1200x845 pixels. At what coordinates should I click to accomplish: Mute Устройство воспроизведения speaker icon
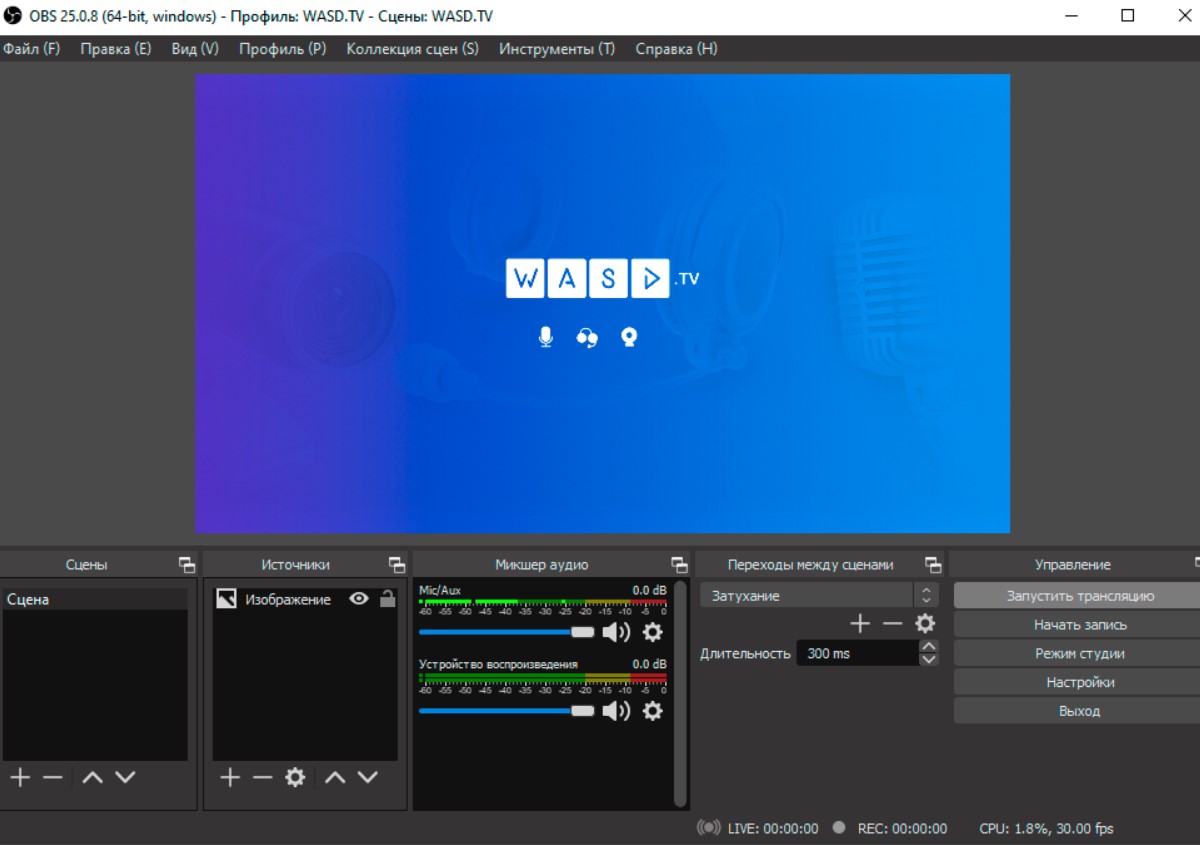pos(616,711)
